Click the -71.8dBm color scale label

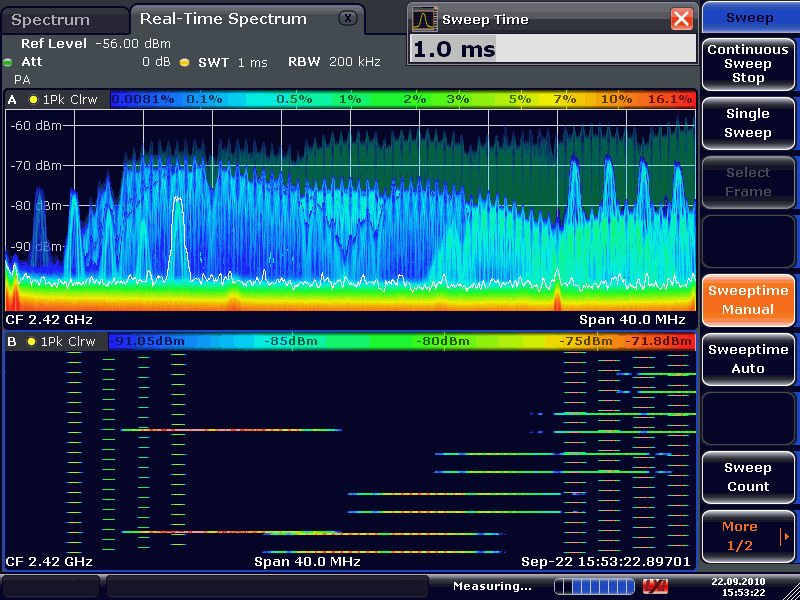click(x=660, y=341)
